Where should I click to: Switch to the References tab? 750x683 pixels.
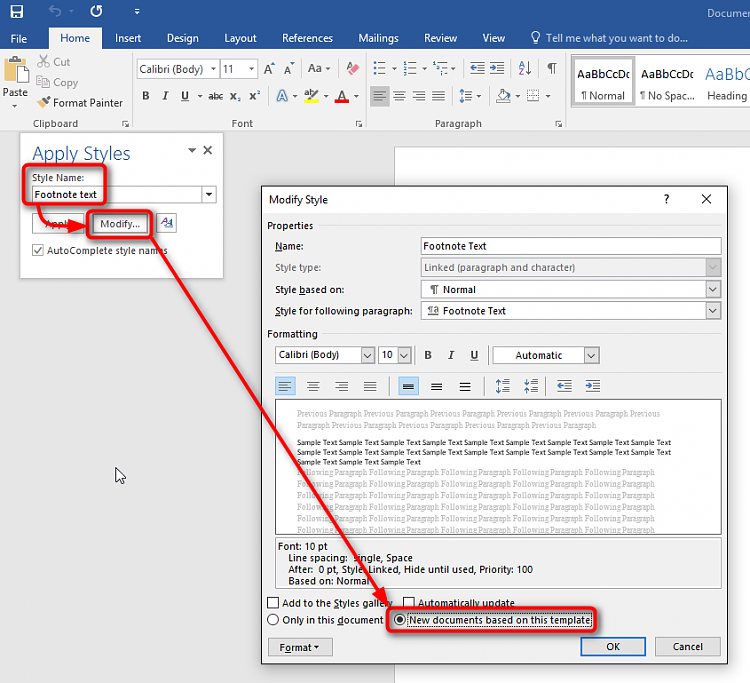[307, 38]
